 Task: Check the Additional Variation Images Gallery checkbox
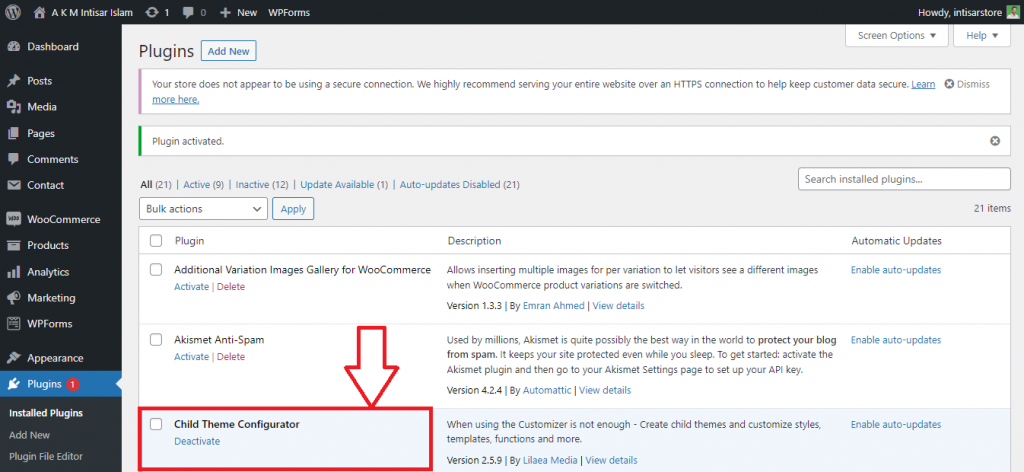pyautogui.click(x=156, y=270)
